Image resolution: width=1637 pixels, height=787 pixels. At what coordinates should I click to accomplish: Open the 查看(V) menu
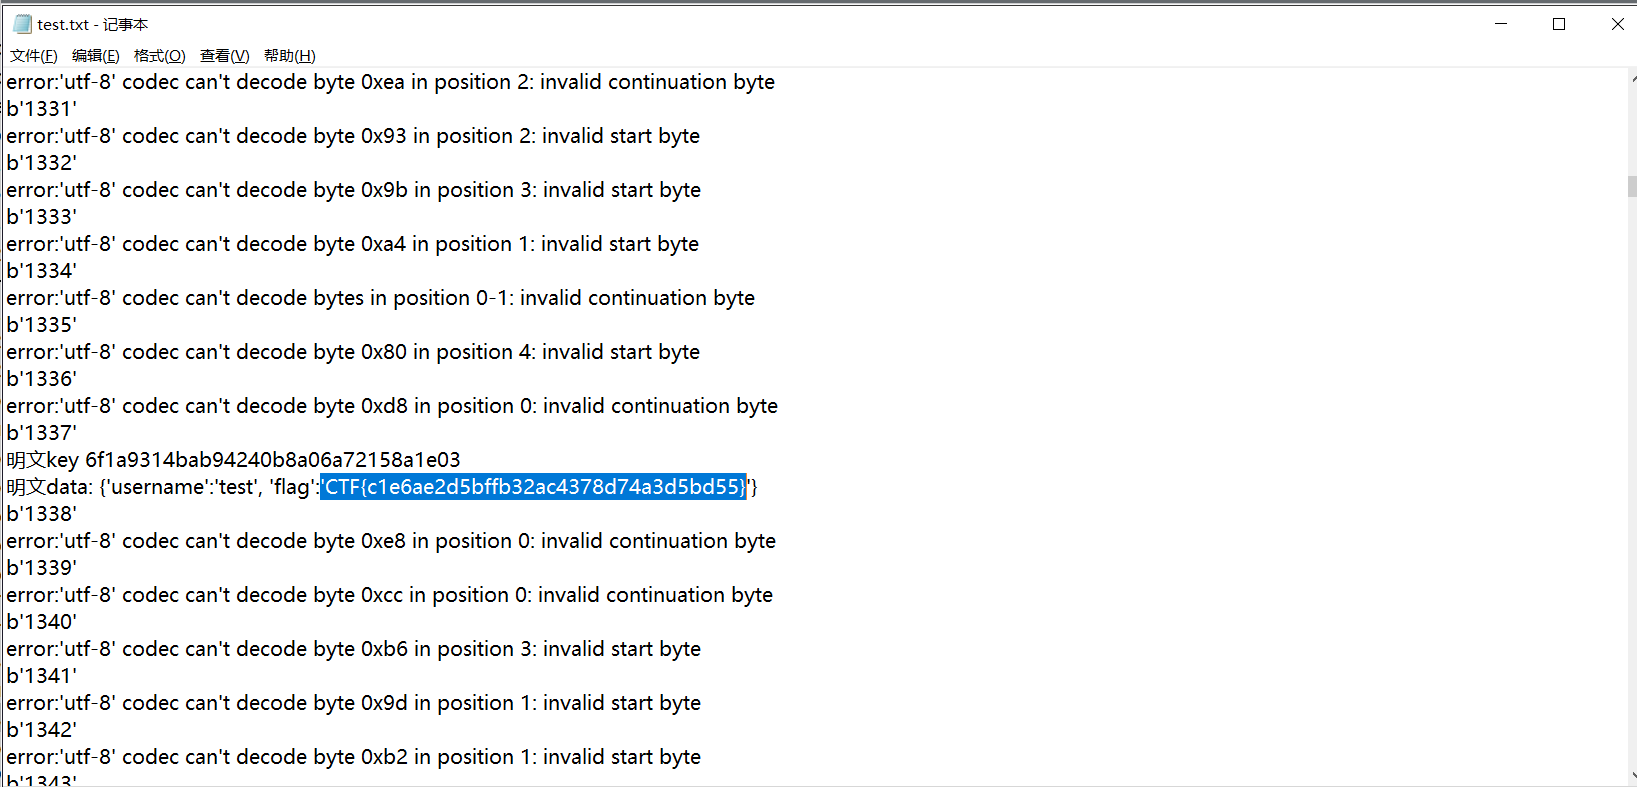tap(225, 56)
